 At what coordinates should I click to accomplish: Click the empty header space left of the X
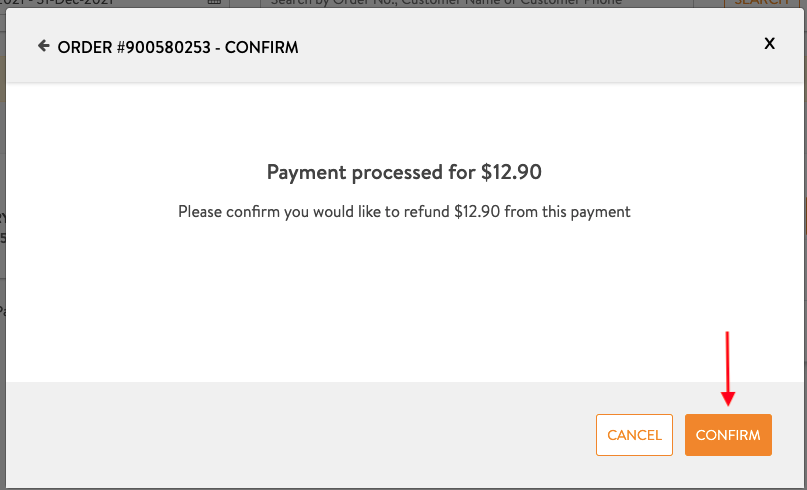pos(550,46)
